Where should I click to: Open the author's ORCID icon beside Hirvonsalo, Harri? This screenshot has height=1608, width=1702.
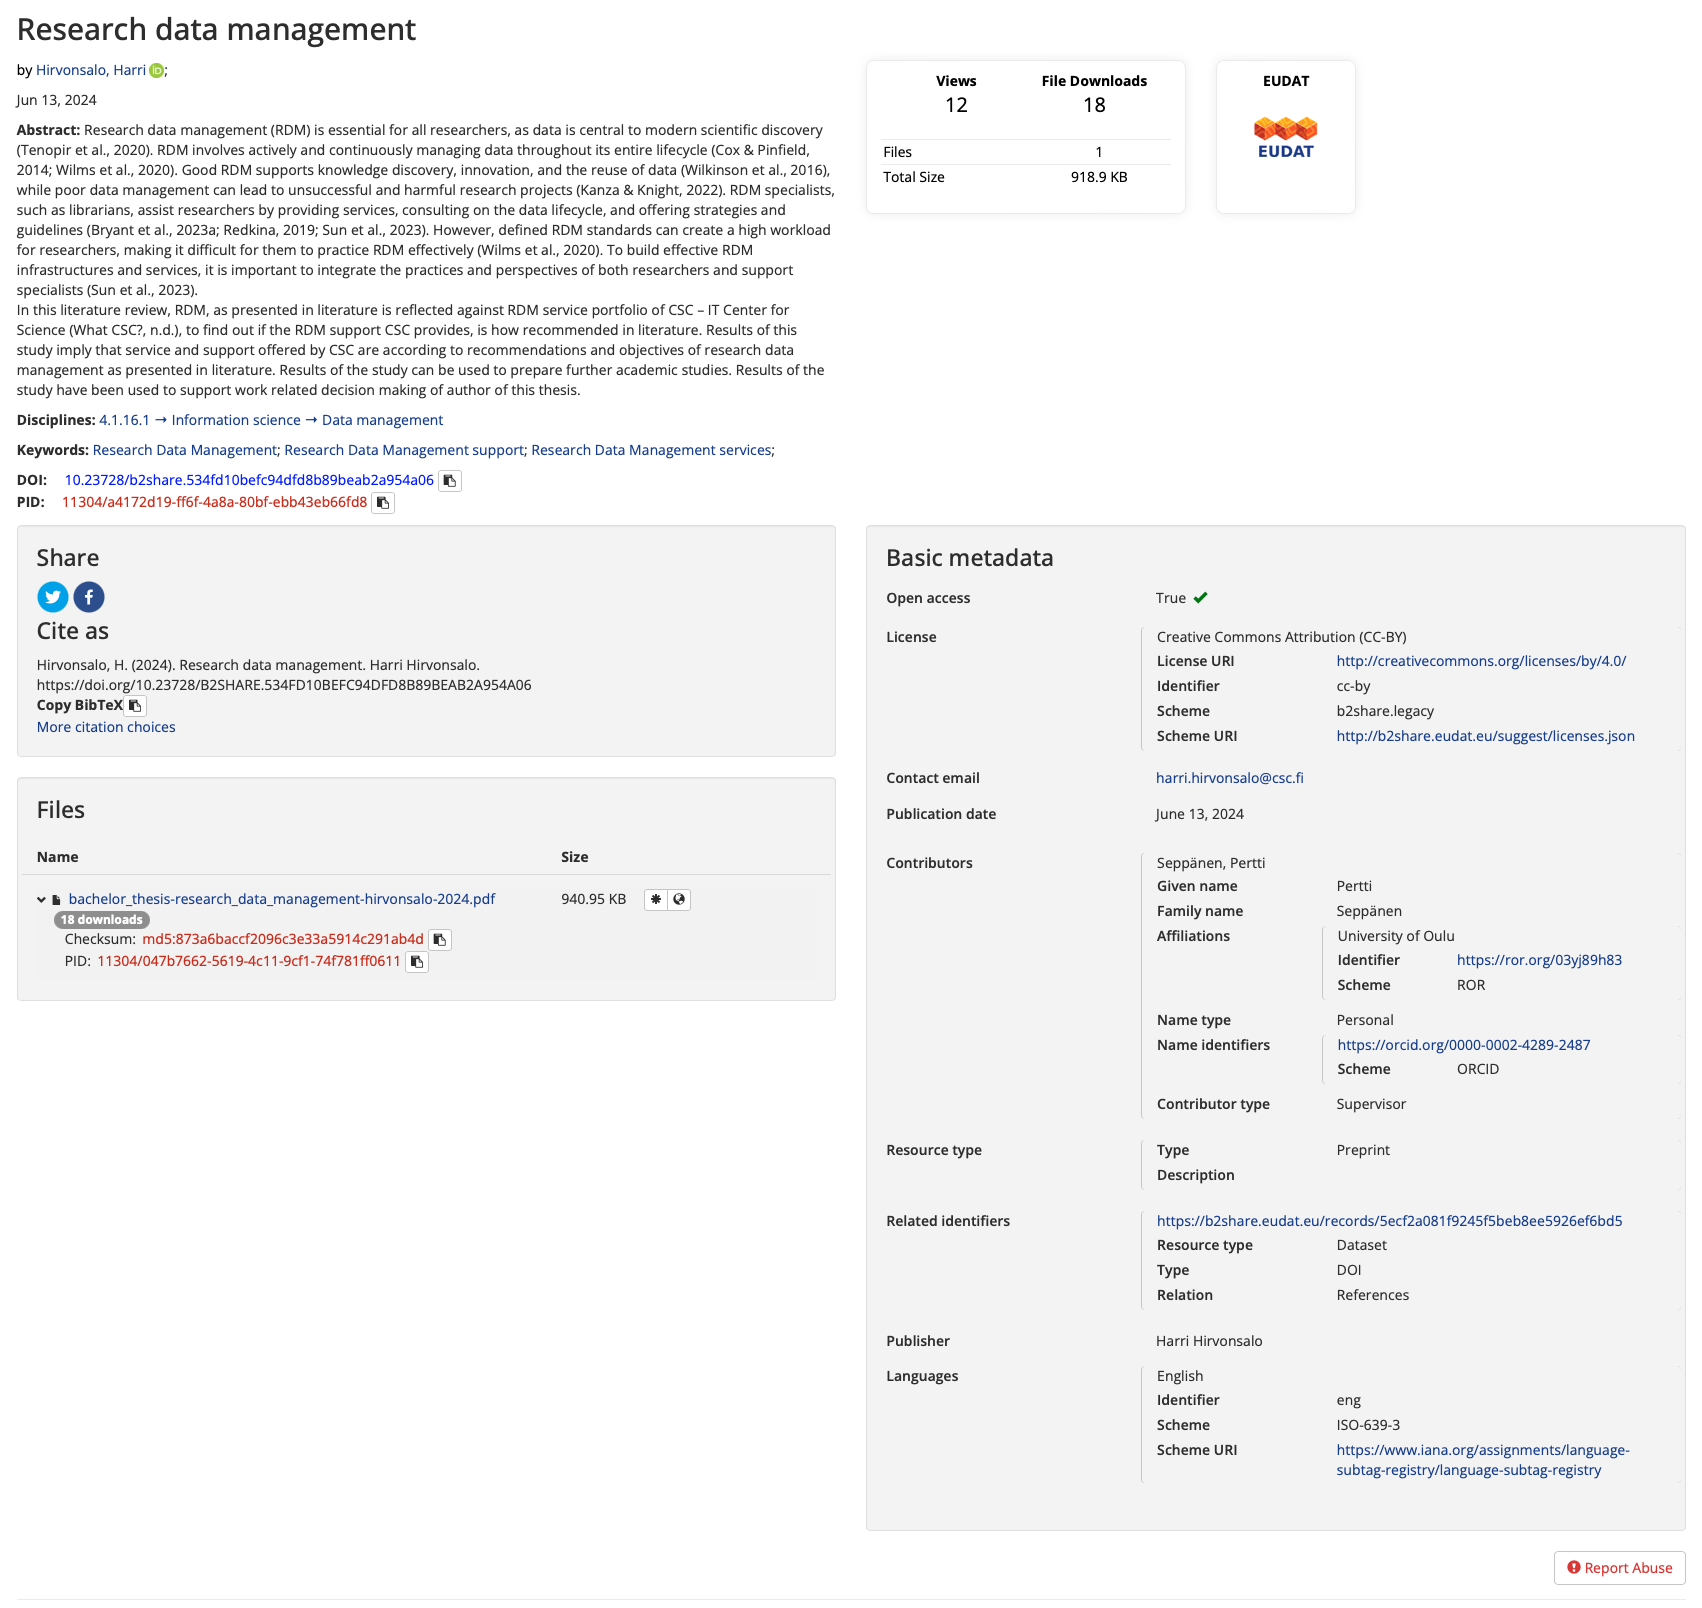click(x=156, y=70)
